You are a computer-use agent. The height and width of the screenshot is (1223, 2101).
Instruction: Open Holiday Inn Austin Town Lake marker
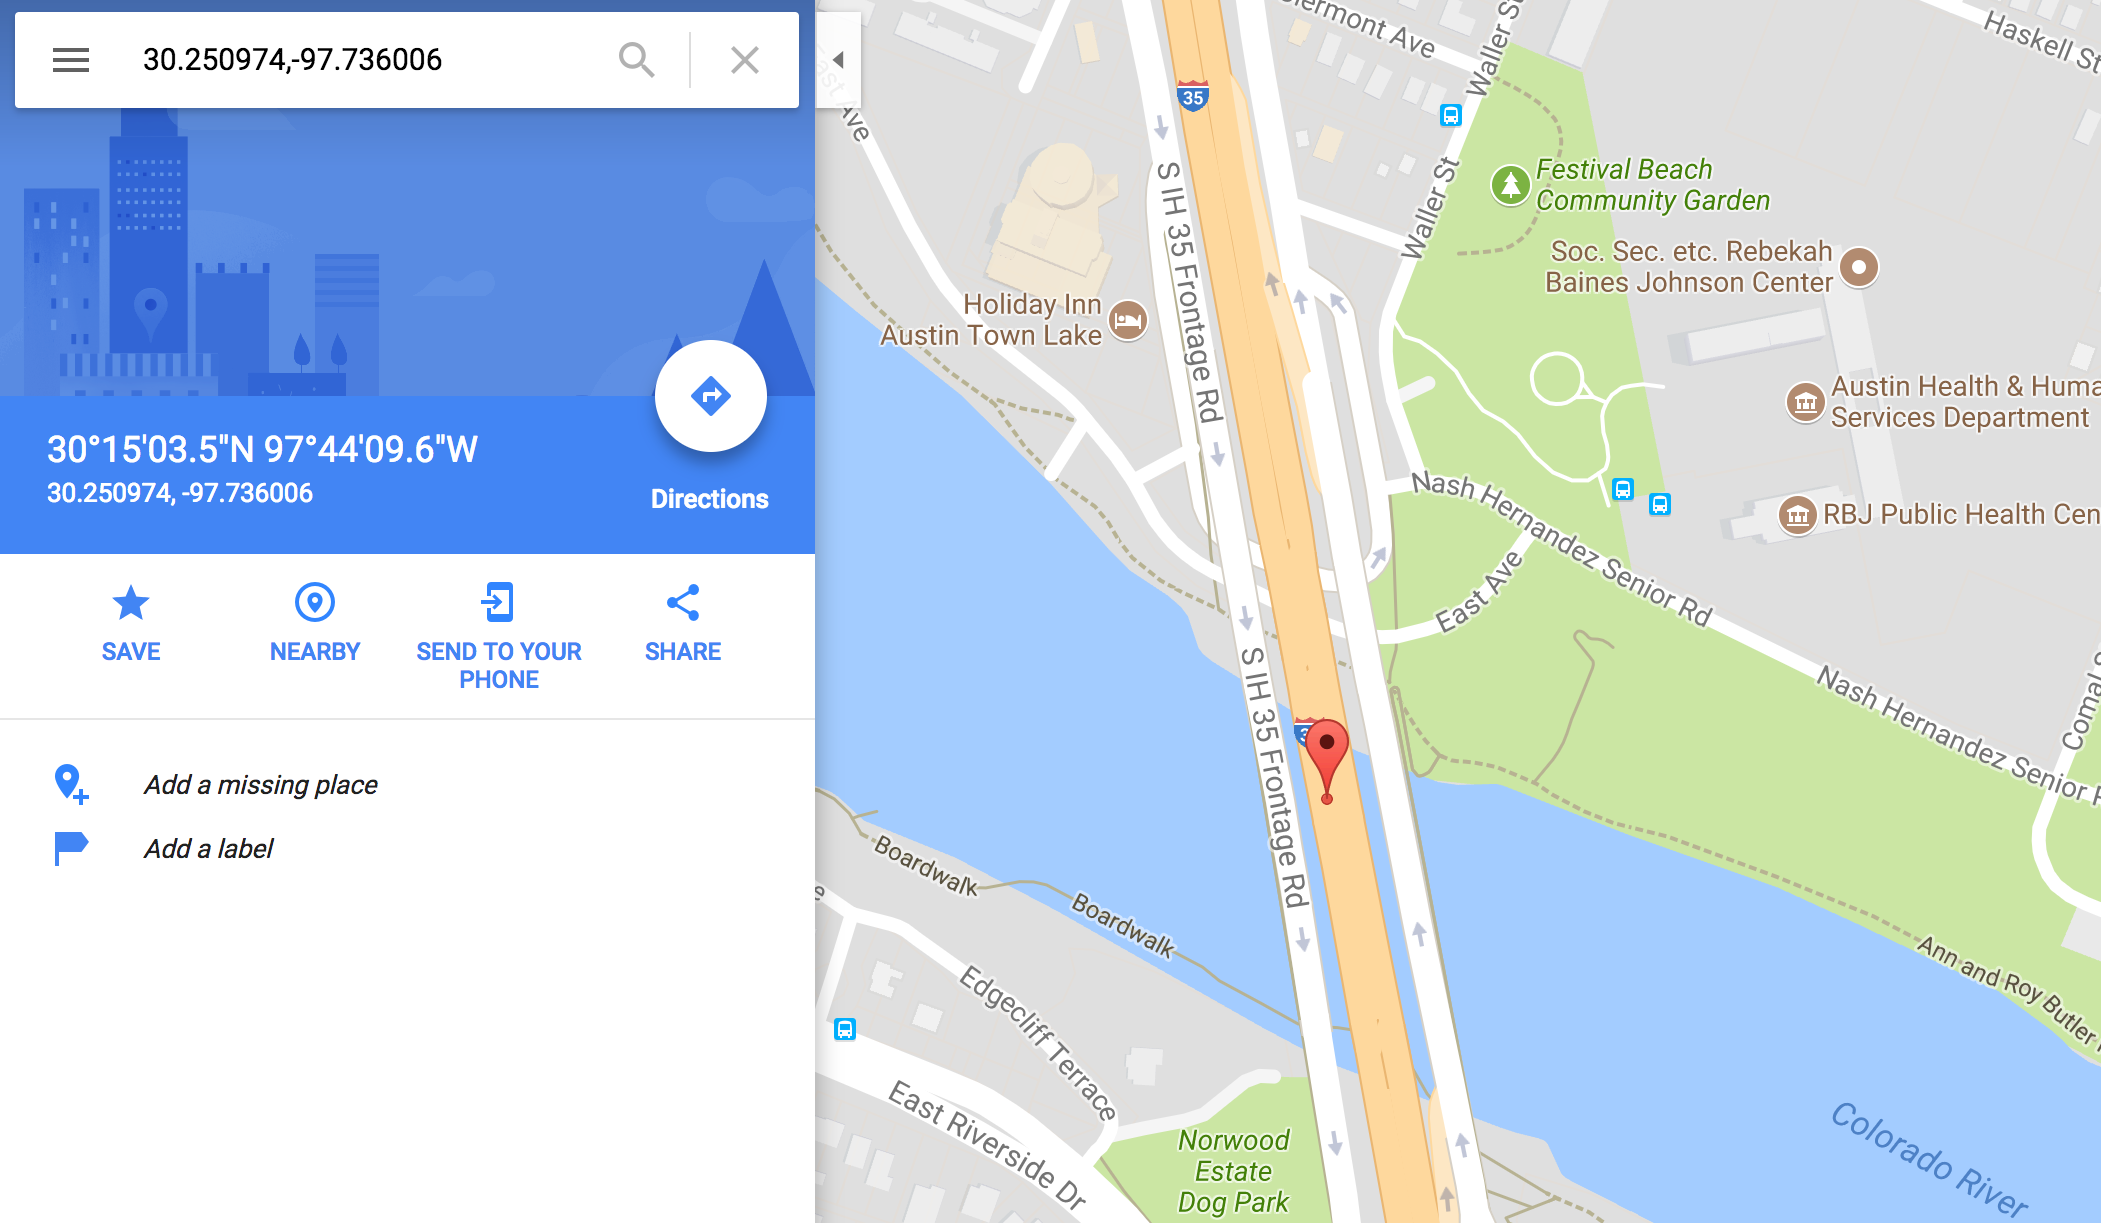[x=1128, y=320]
